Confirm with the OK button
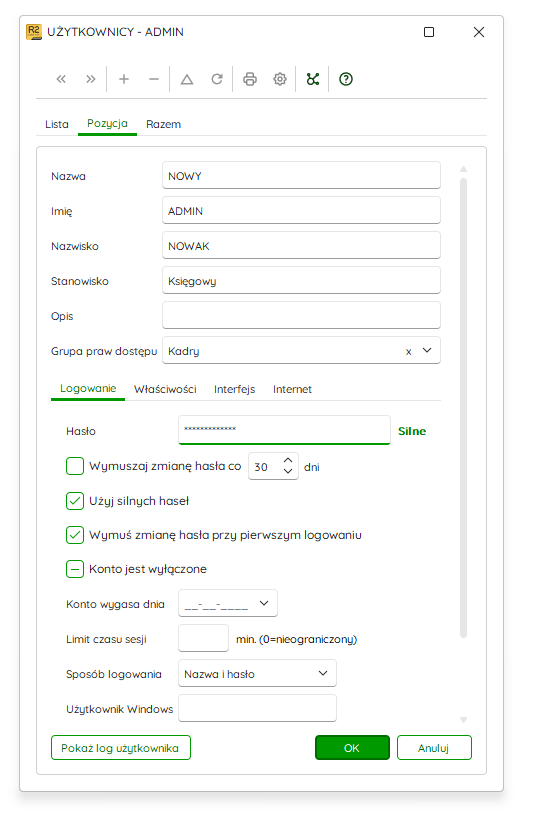This screenshot has height=824, width=540. click(x=352, y=748)
